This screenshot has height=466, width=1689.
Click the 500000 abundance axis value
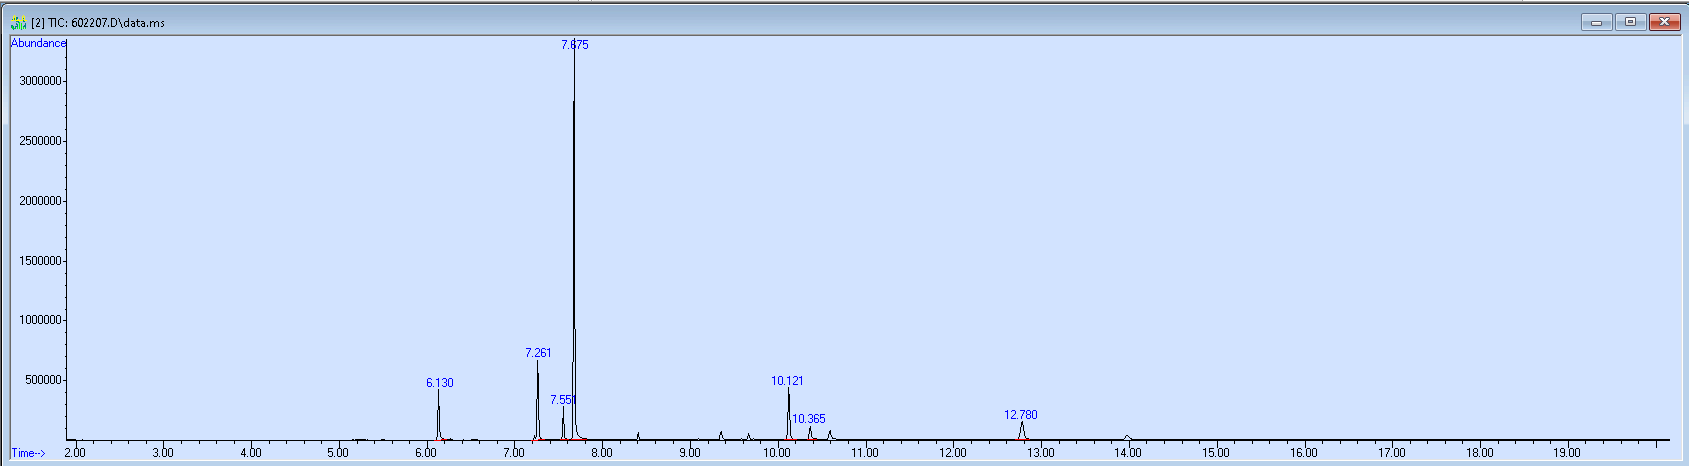click(x=44, y=380)
